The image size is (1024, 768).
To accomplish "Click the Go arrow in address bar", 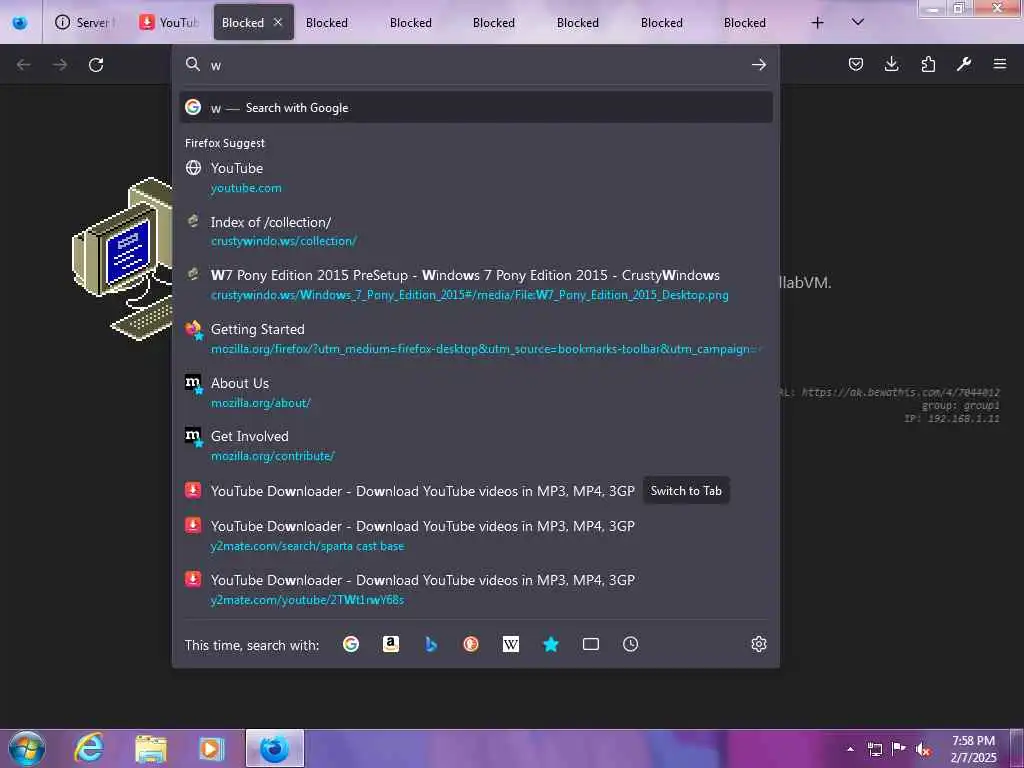I will (x=758, y=65).
